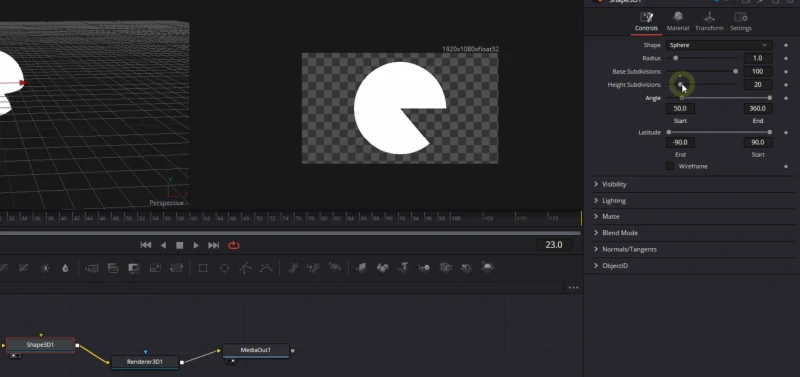Image resolution: width=800 pixels, height=377 pixels.
Task: Switch to the Controls tab
Action: 646,22
